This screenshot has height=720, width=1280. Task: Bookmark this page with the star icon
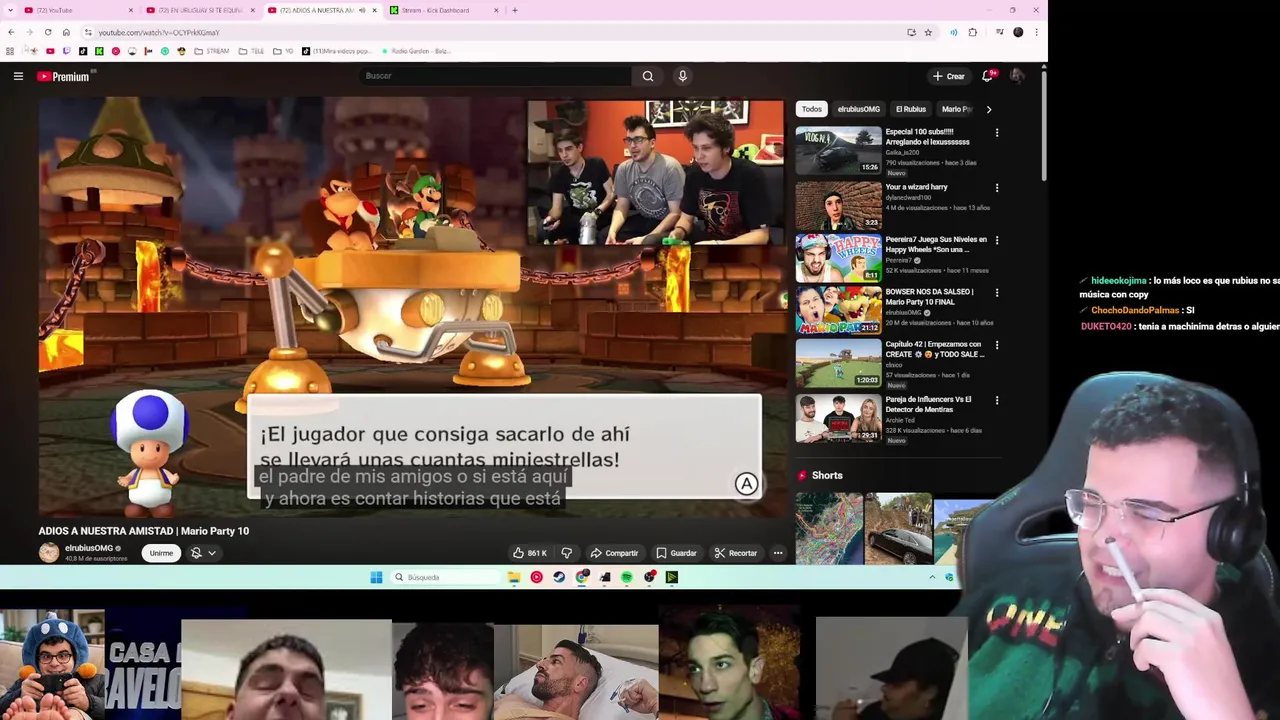pyautogui.click(x=928, y=32)
